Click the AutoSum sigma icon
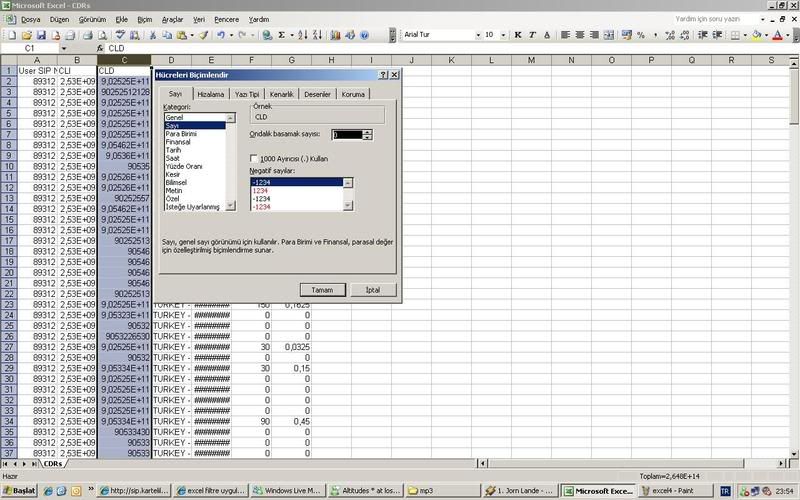This screenshot has width=800, height=500. [281, 34]
